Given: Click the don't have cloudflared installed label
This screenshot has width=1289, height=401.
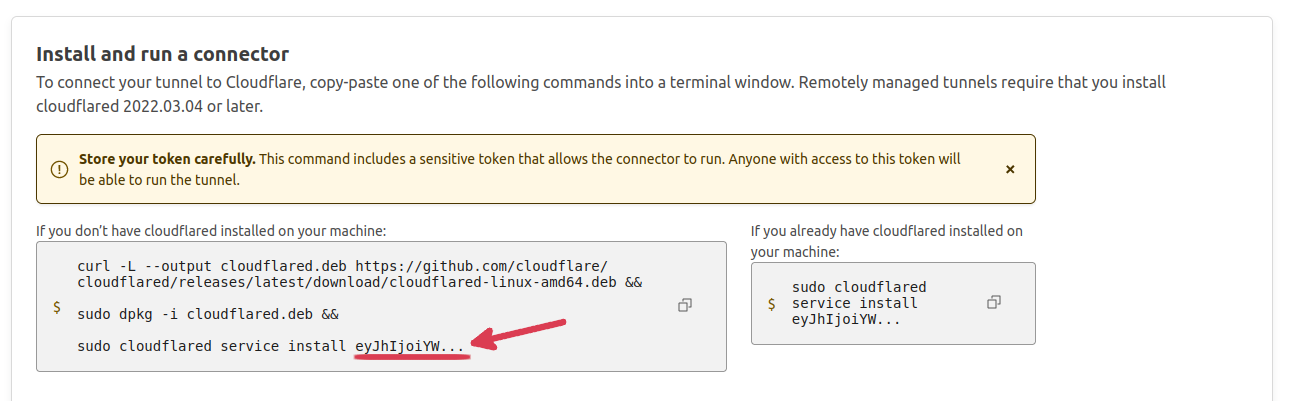Looking at the screenshot, I should [211, 231].
